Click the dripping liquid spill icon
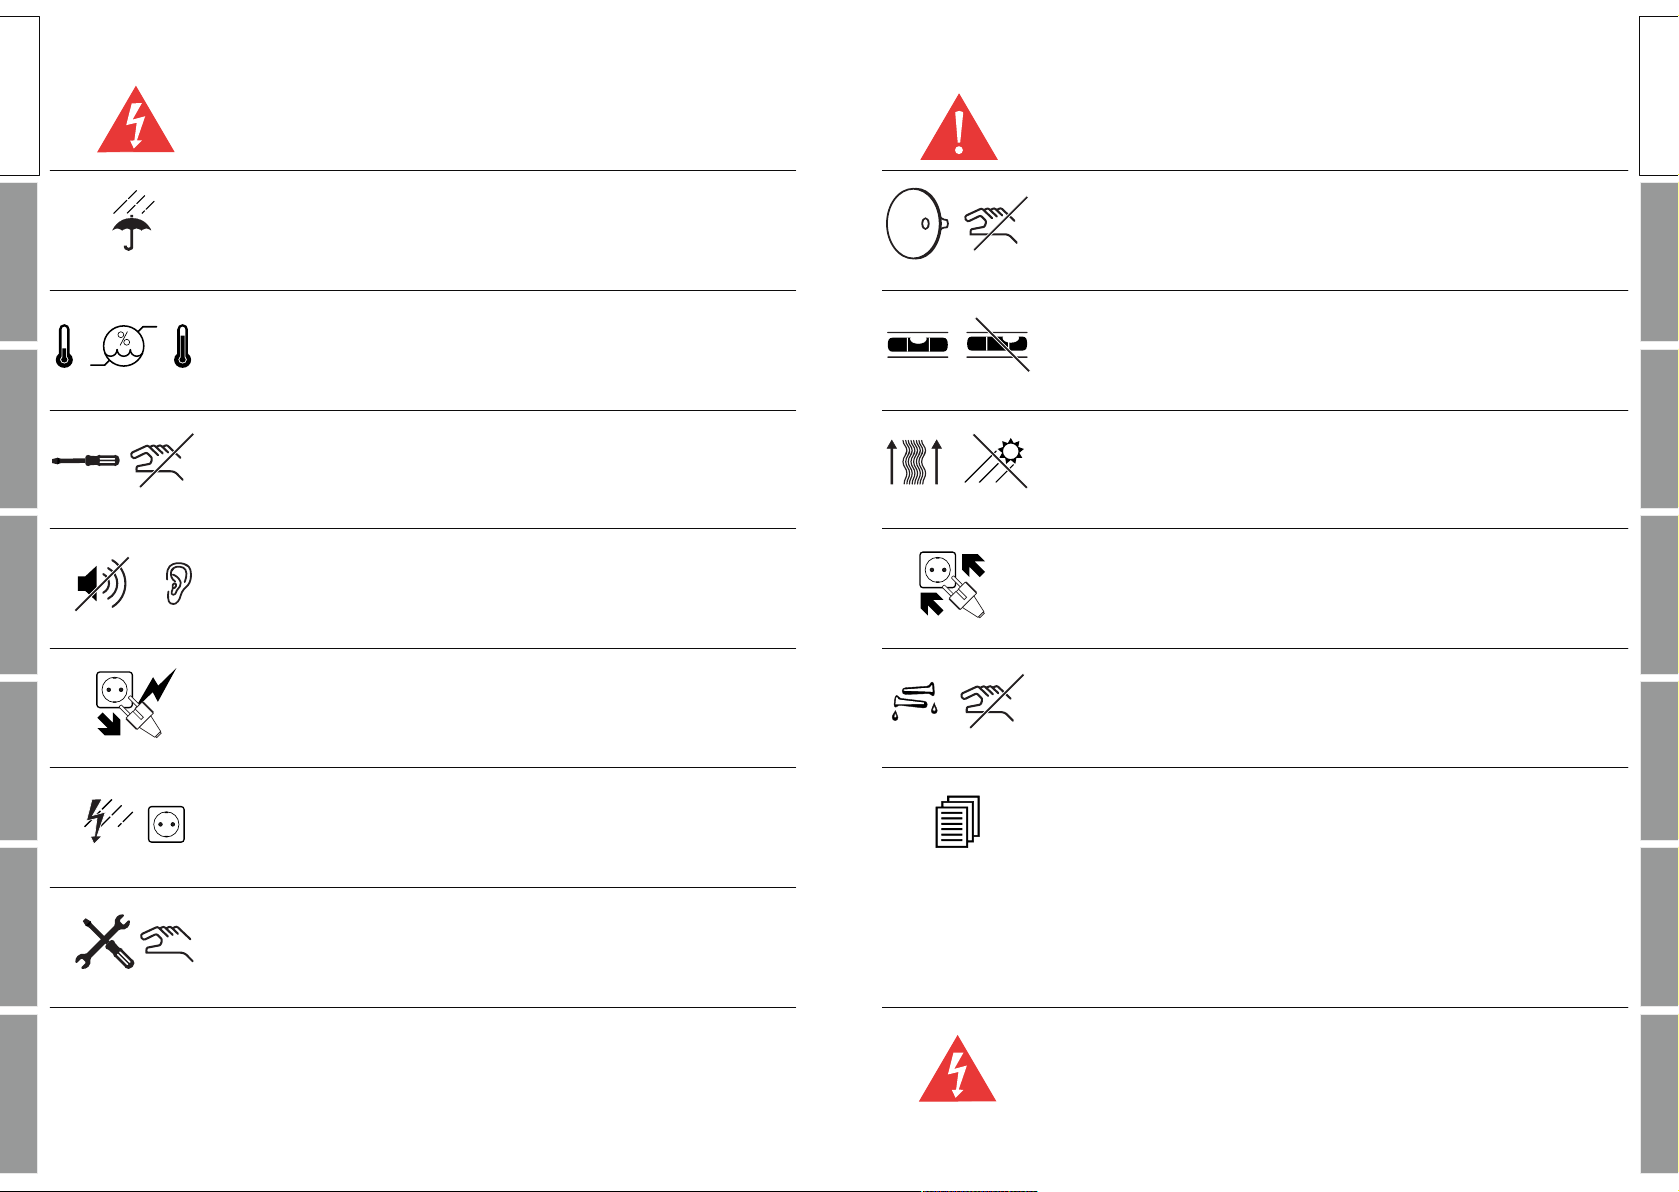Image resolution: width=1679 pixels, height=1192 pixels. point(915,700)
